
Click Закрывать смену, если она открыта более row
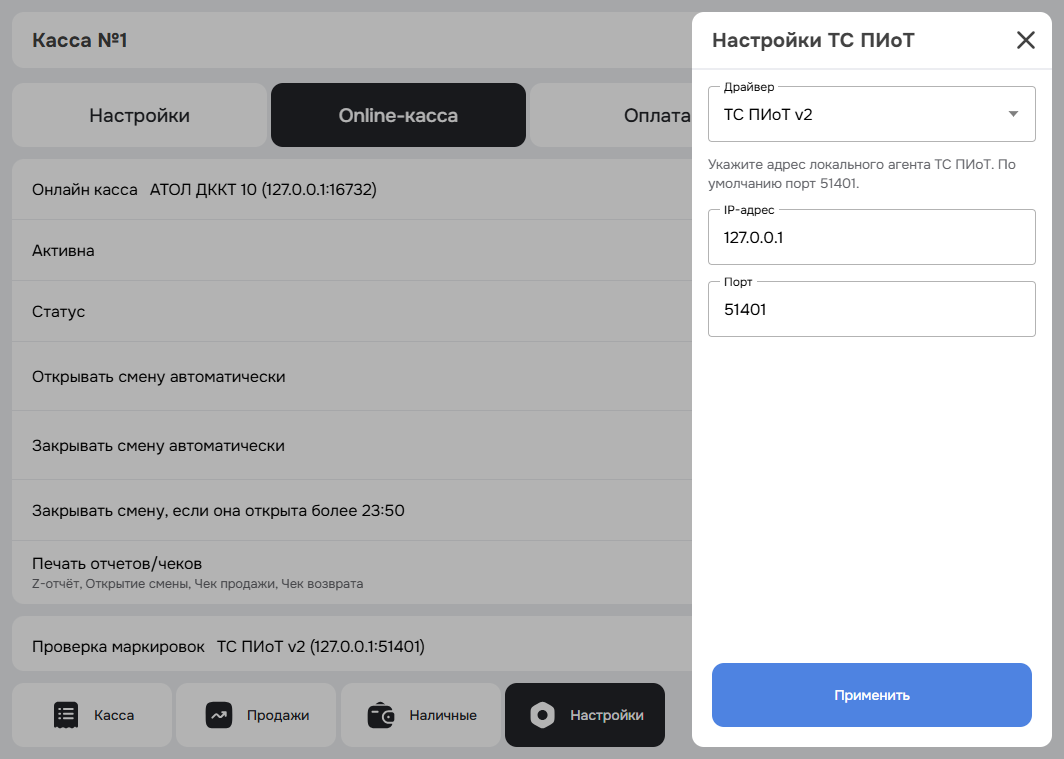pos(352,510)
